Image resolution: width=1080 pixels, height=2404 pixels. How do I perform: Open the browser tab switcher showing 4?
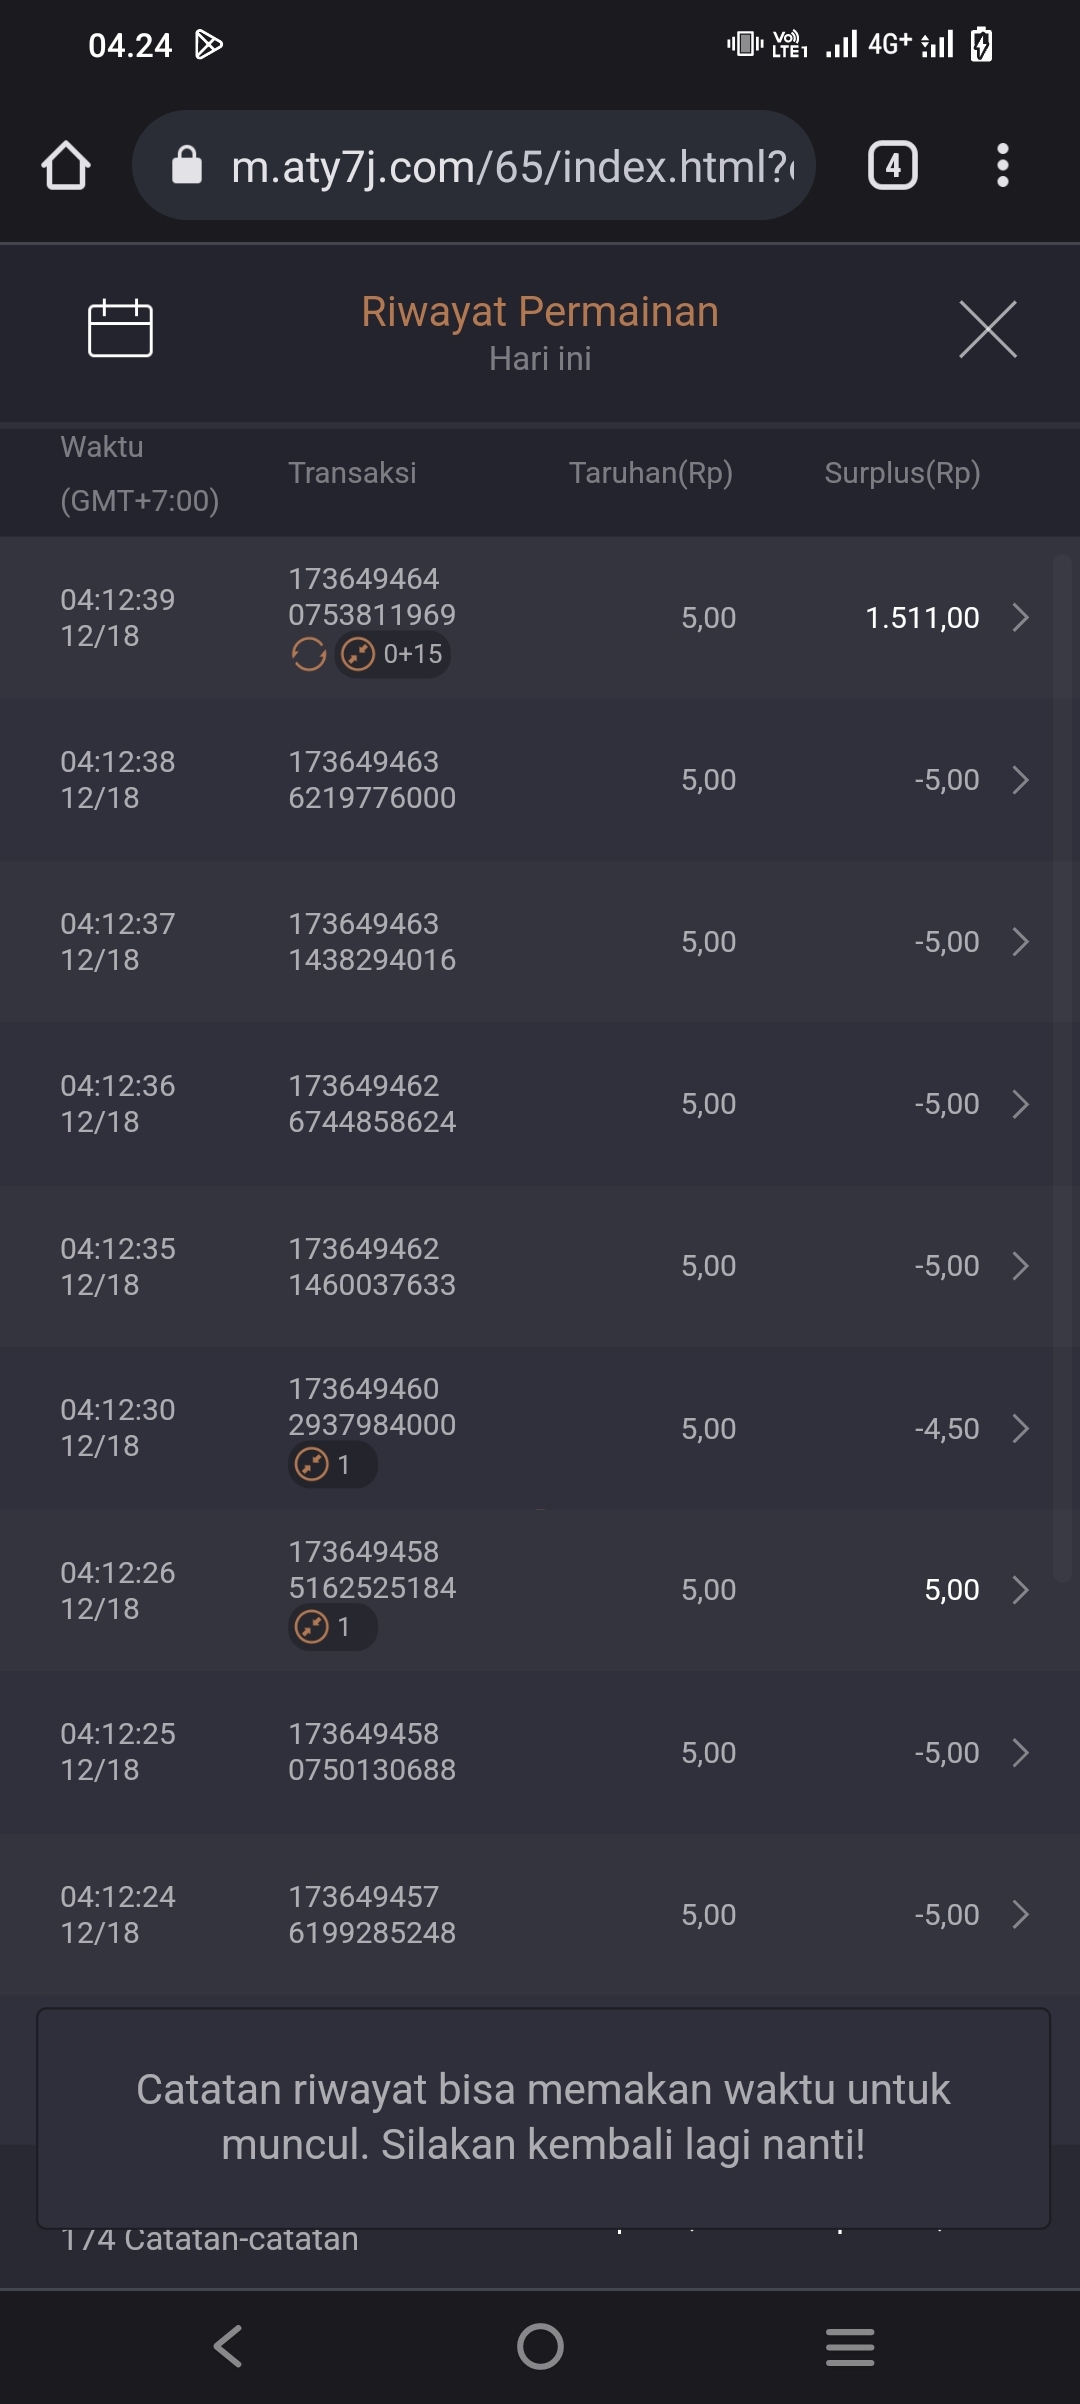pos(892,166)
